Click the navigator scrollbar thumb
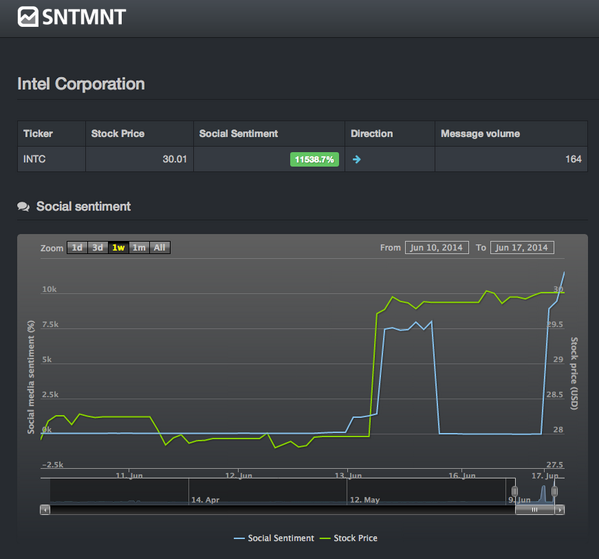Viewport: 599px width, 559px height. [x=535, y=510]
